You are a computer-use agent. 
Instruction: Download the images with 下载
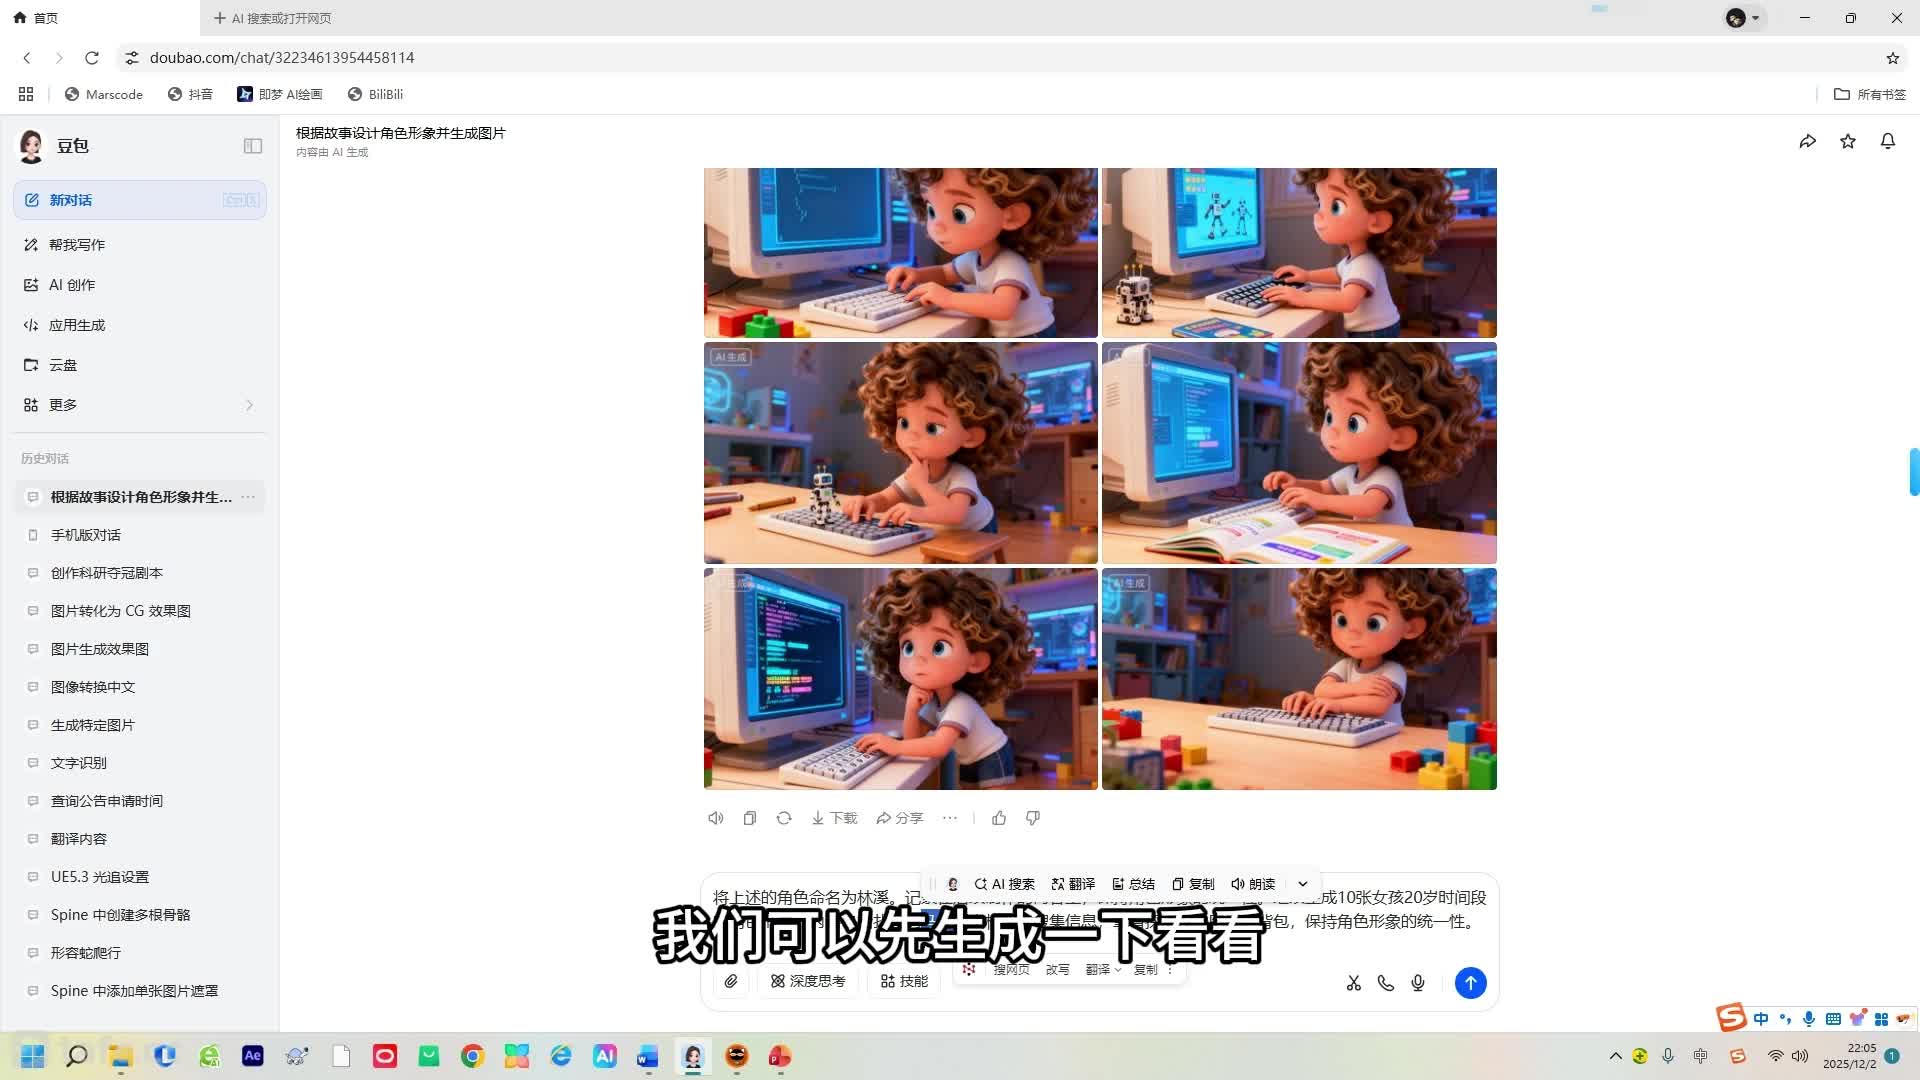point(834,817)
